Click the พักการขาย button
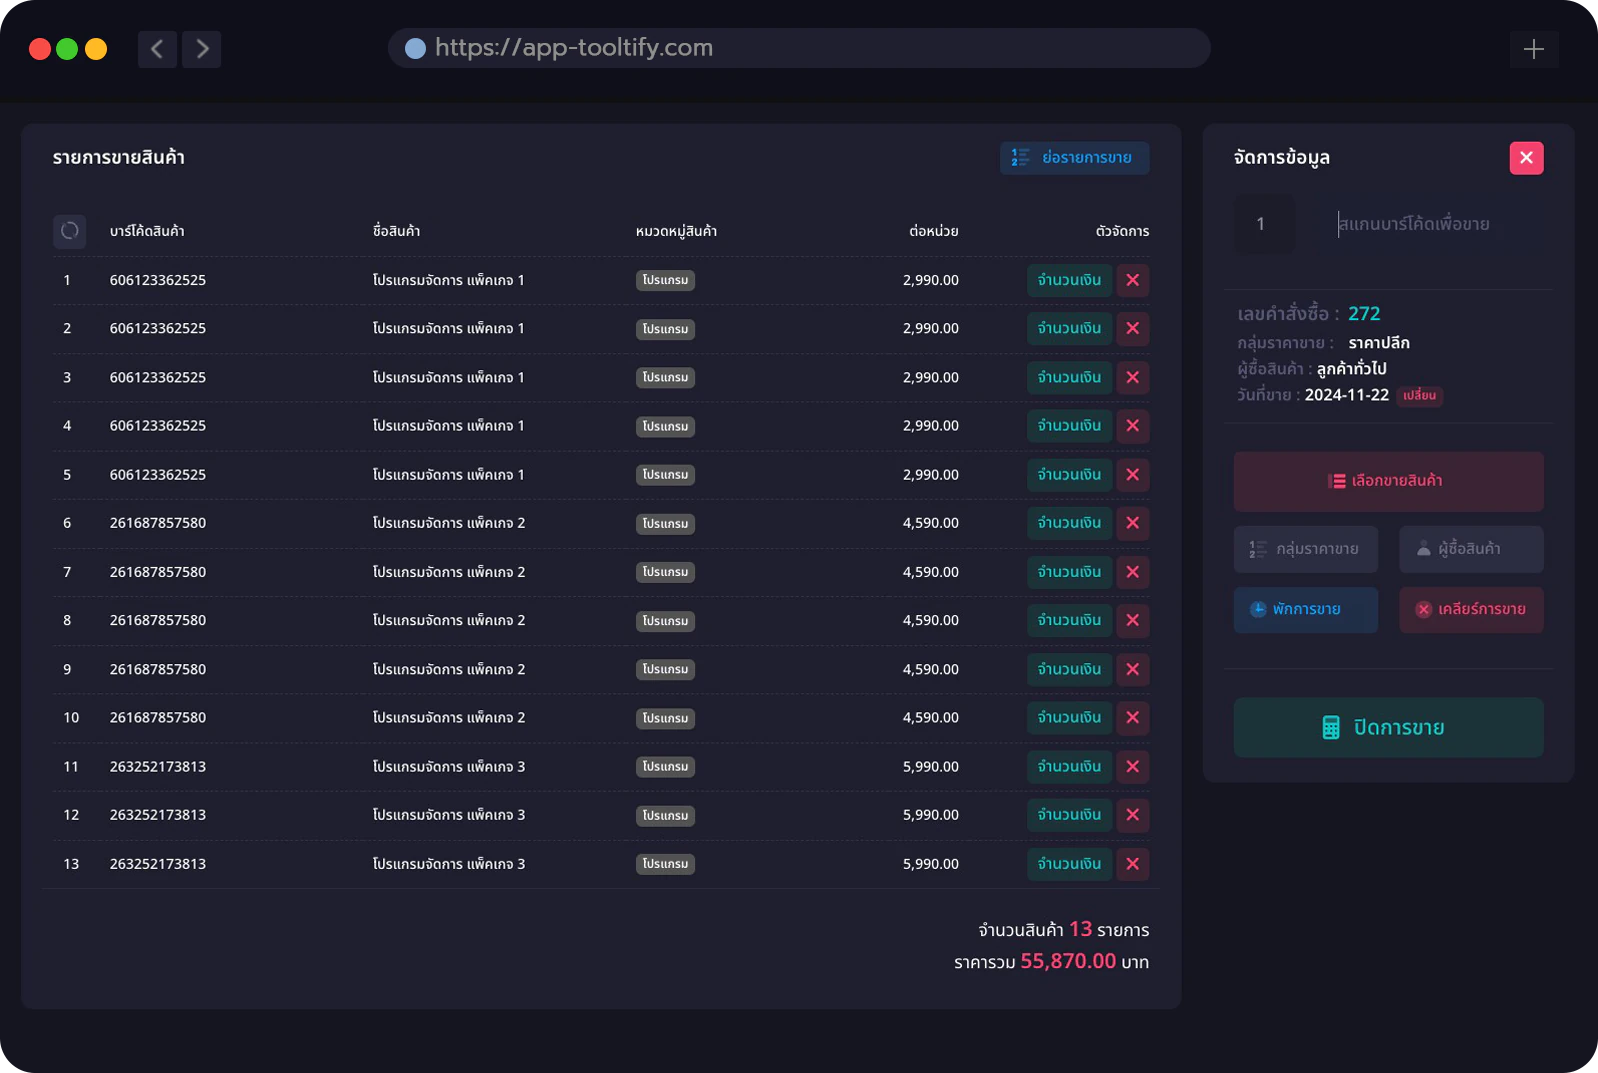 1305,610
